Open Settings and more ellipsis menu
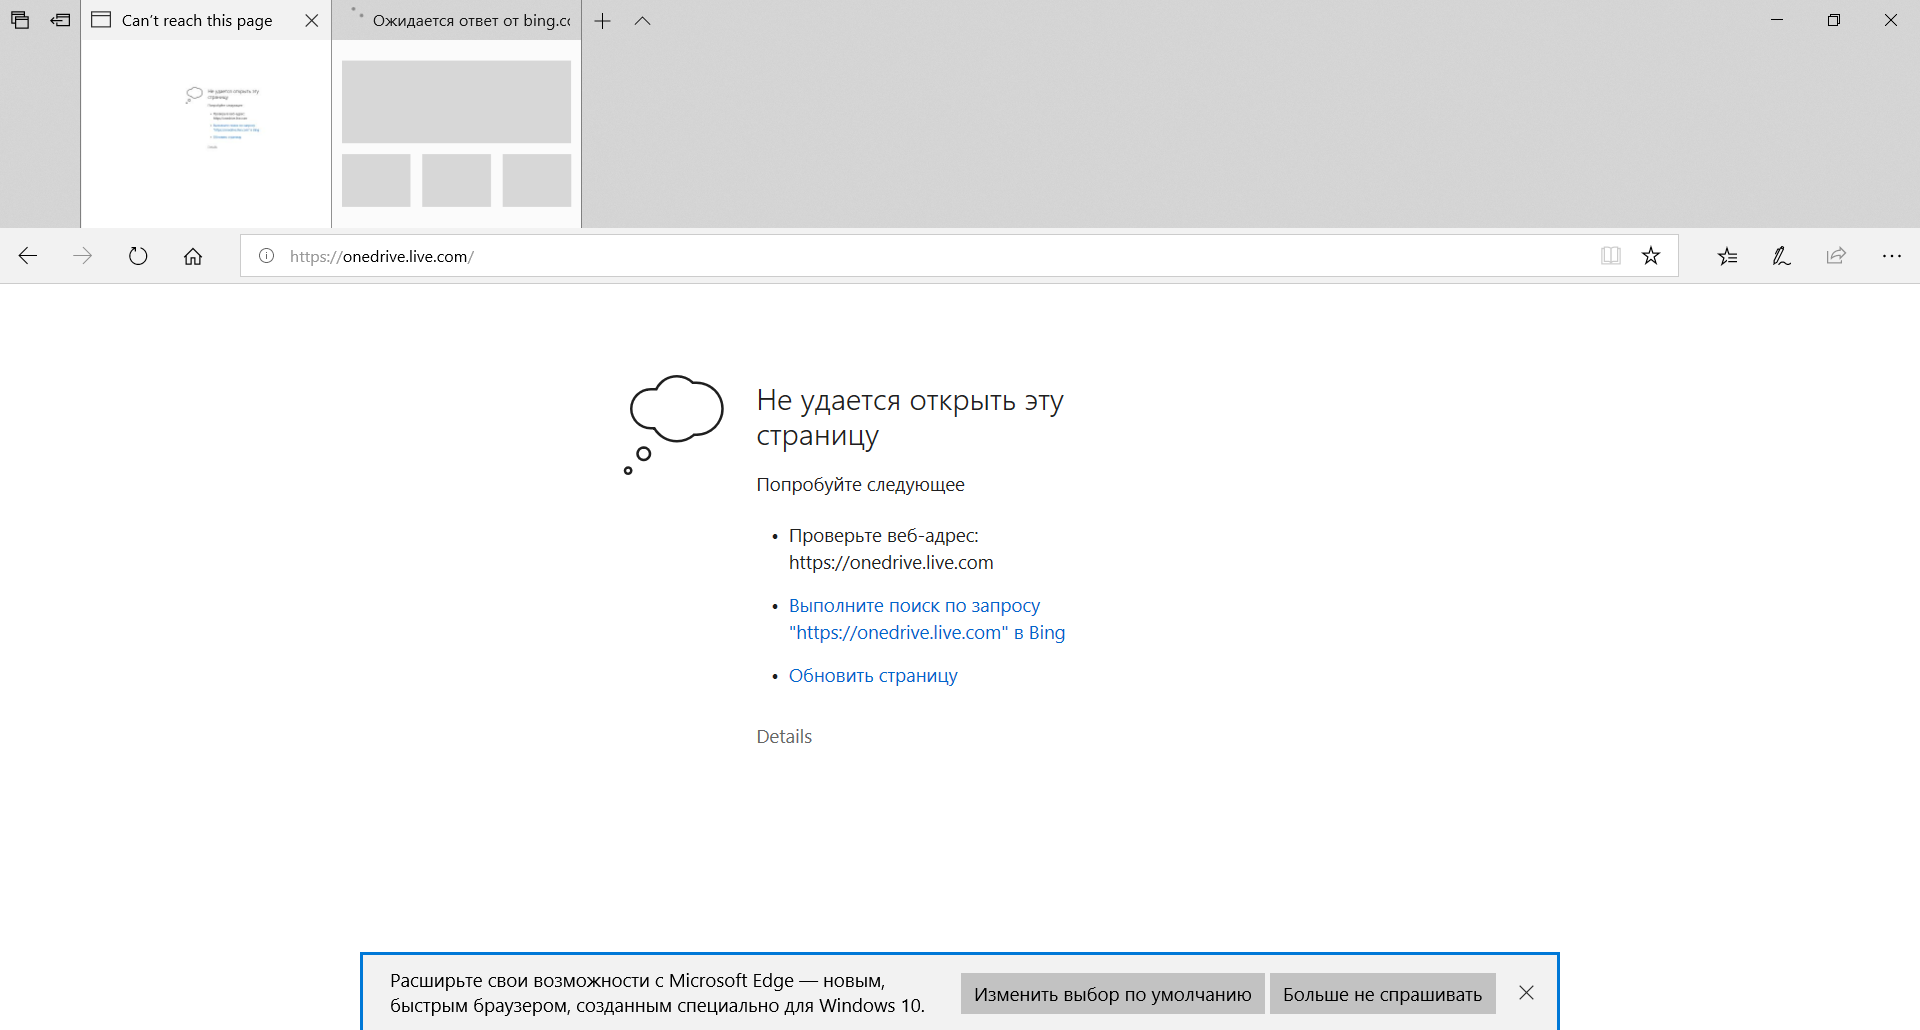 [1891, 256]
